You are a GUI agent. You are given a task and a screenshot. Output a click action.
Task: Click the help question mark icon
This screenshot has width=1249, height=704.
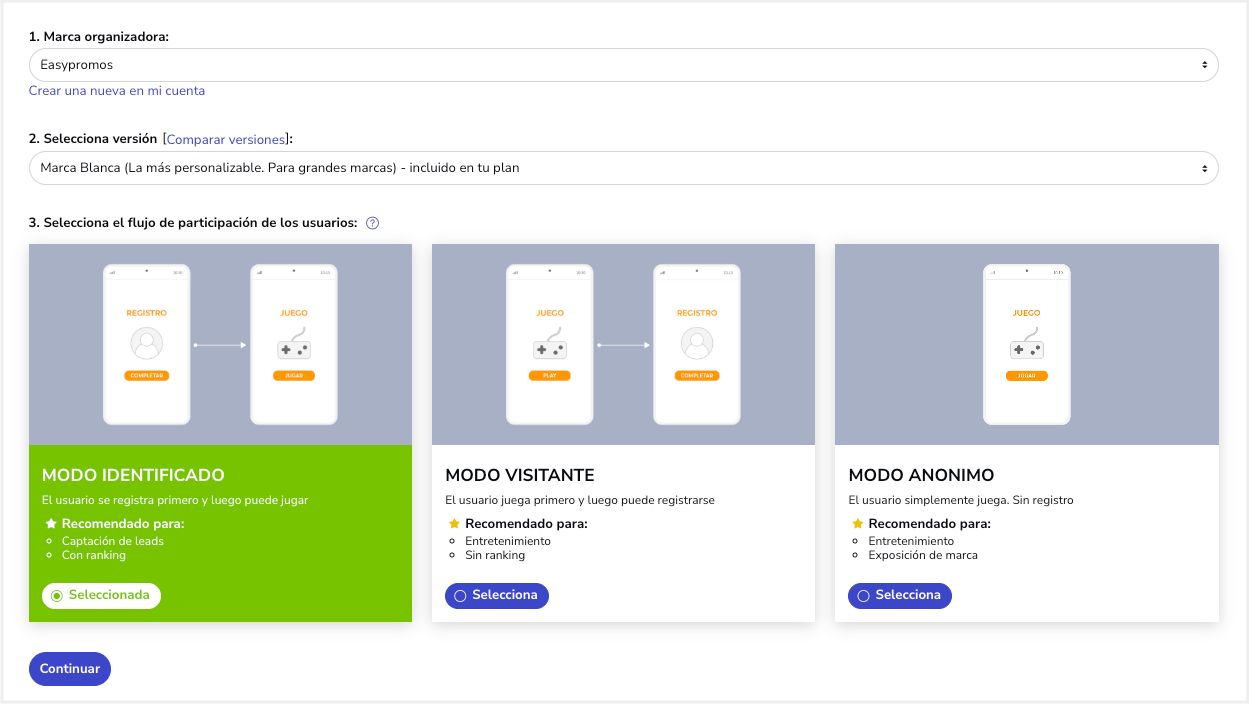coord(372,223)
